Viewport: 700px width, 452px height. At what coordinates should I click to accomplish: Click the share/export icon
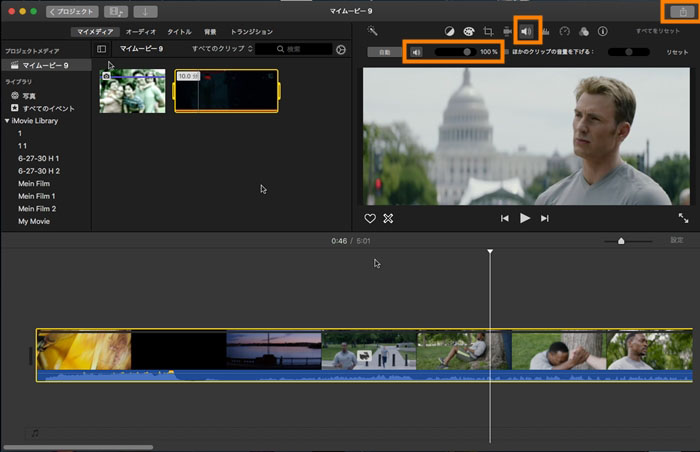[x=681, y=11]
